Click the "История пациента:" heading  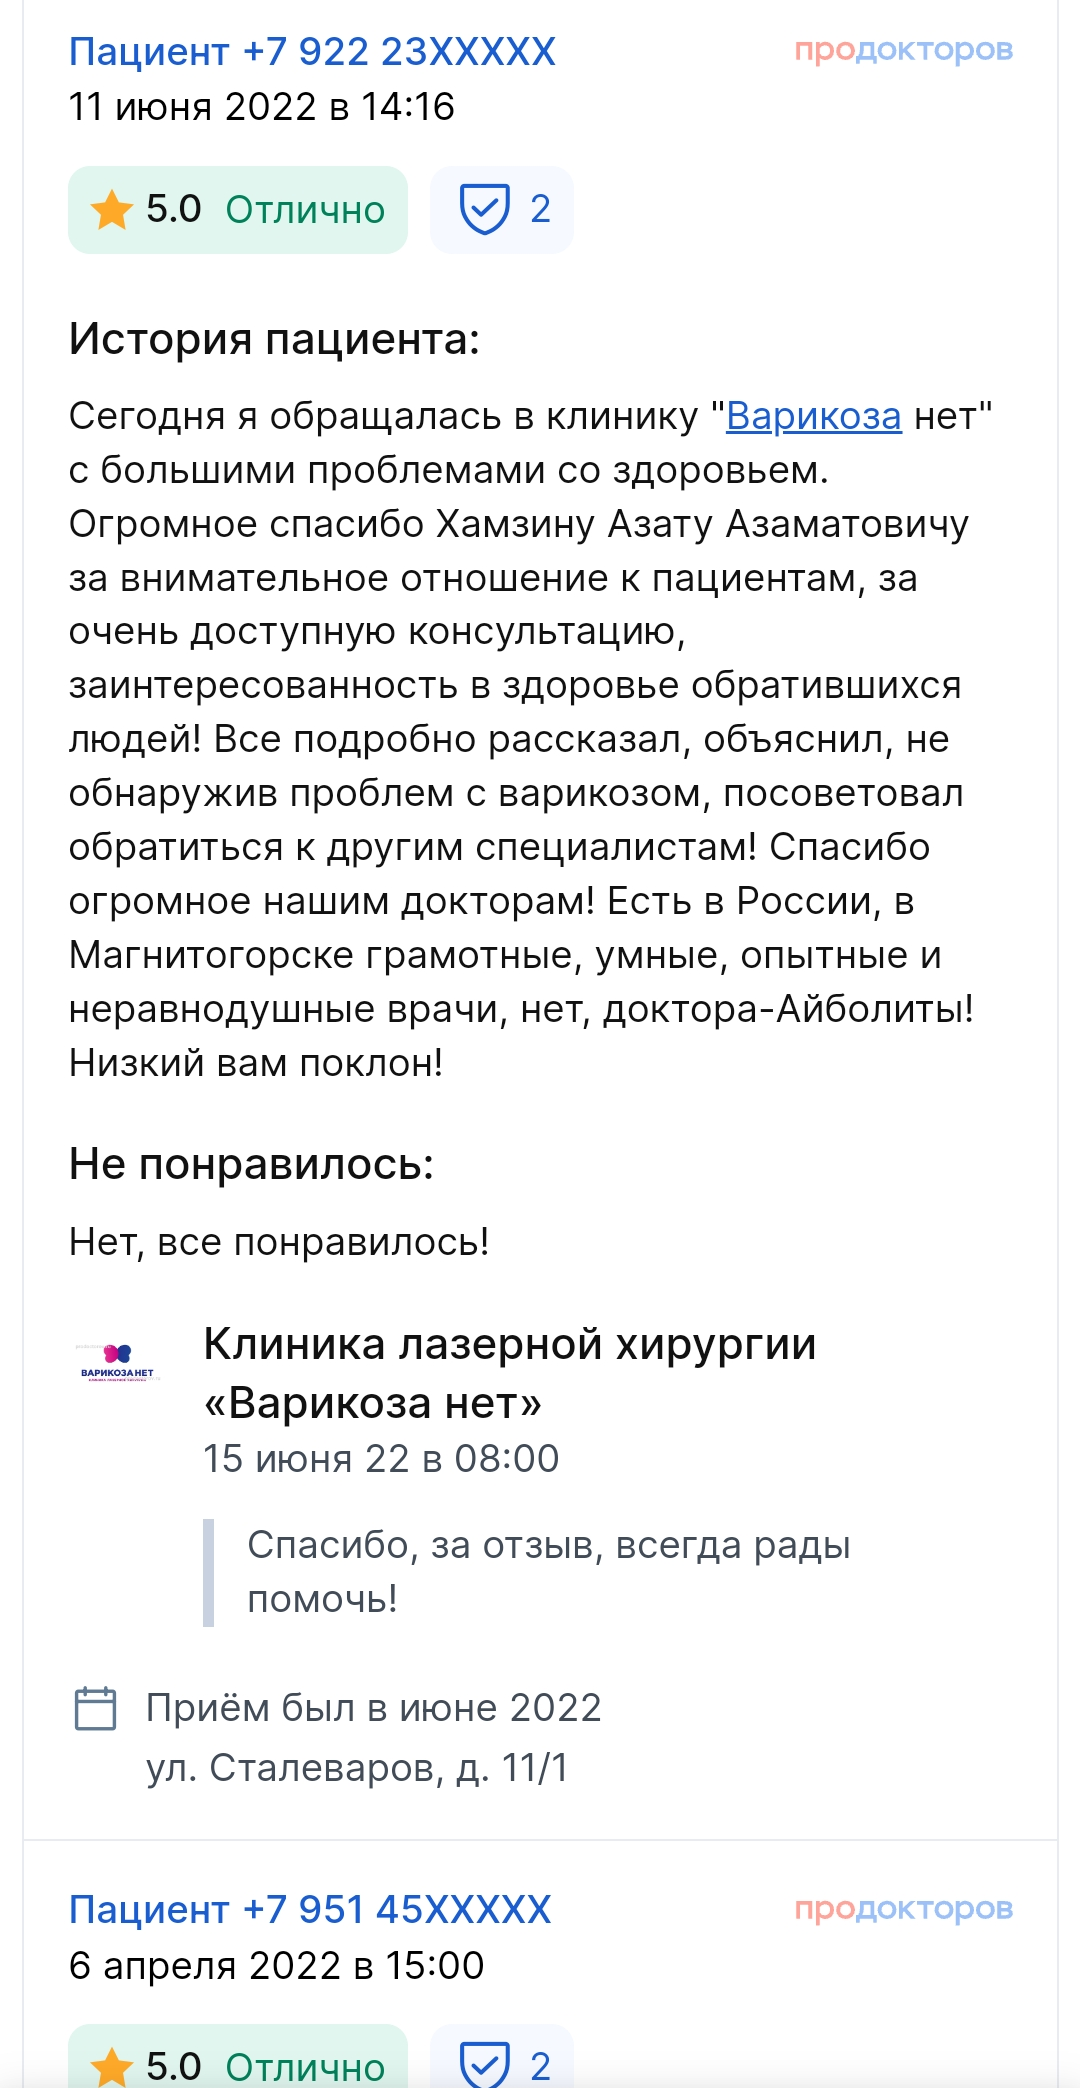(274, 339)
